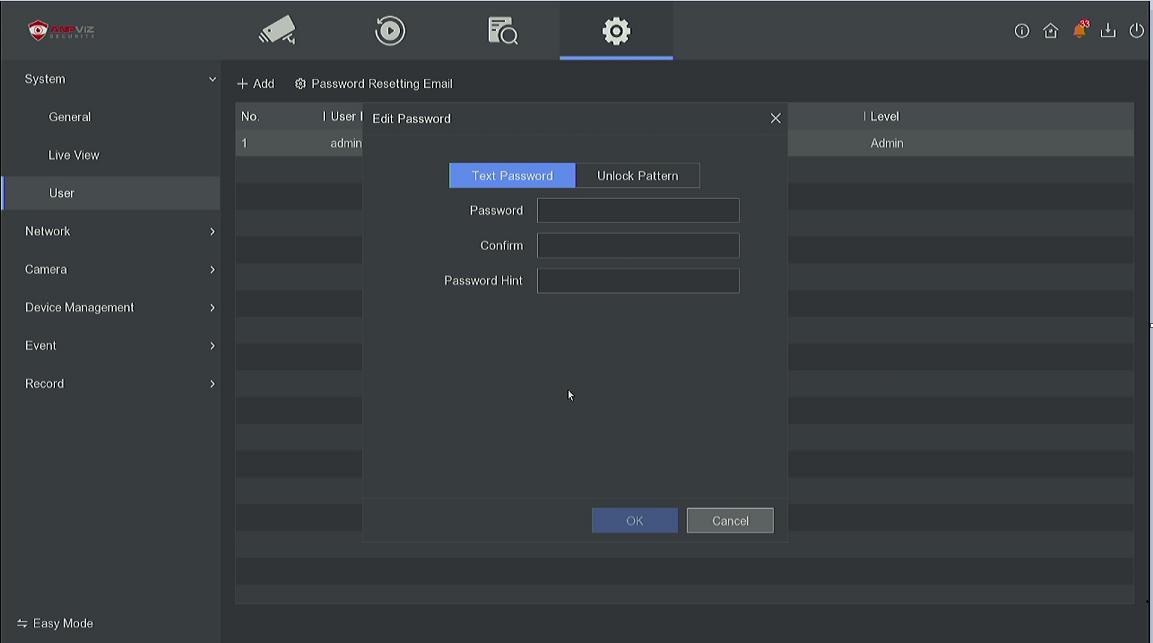Click the Password Hint input field
The image size is (1153, 643).
coord(638,281)
